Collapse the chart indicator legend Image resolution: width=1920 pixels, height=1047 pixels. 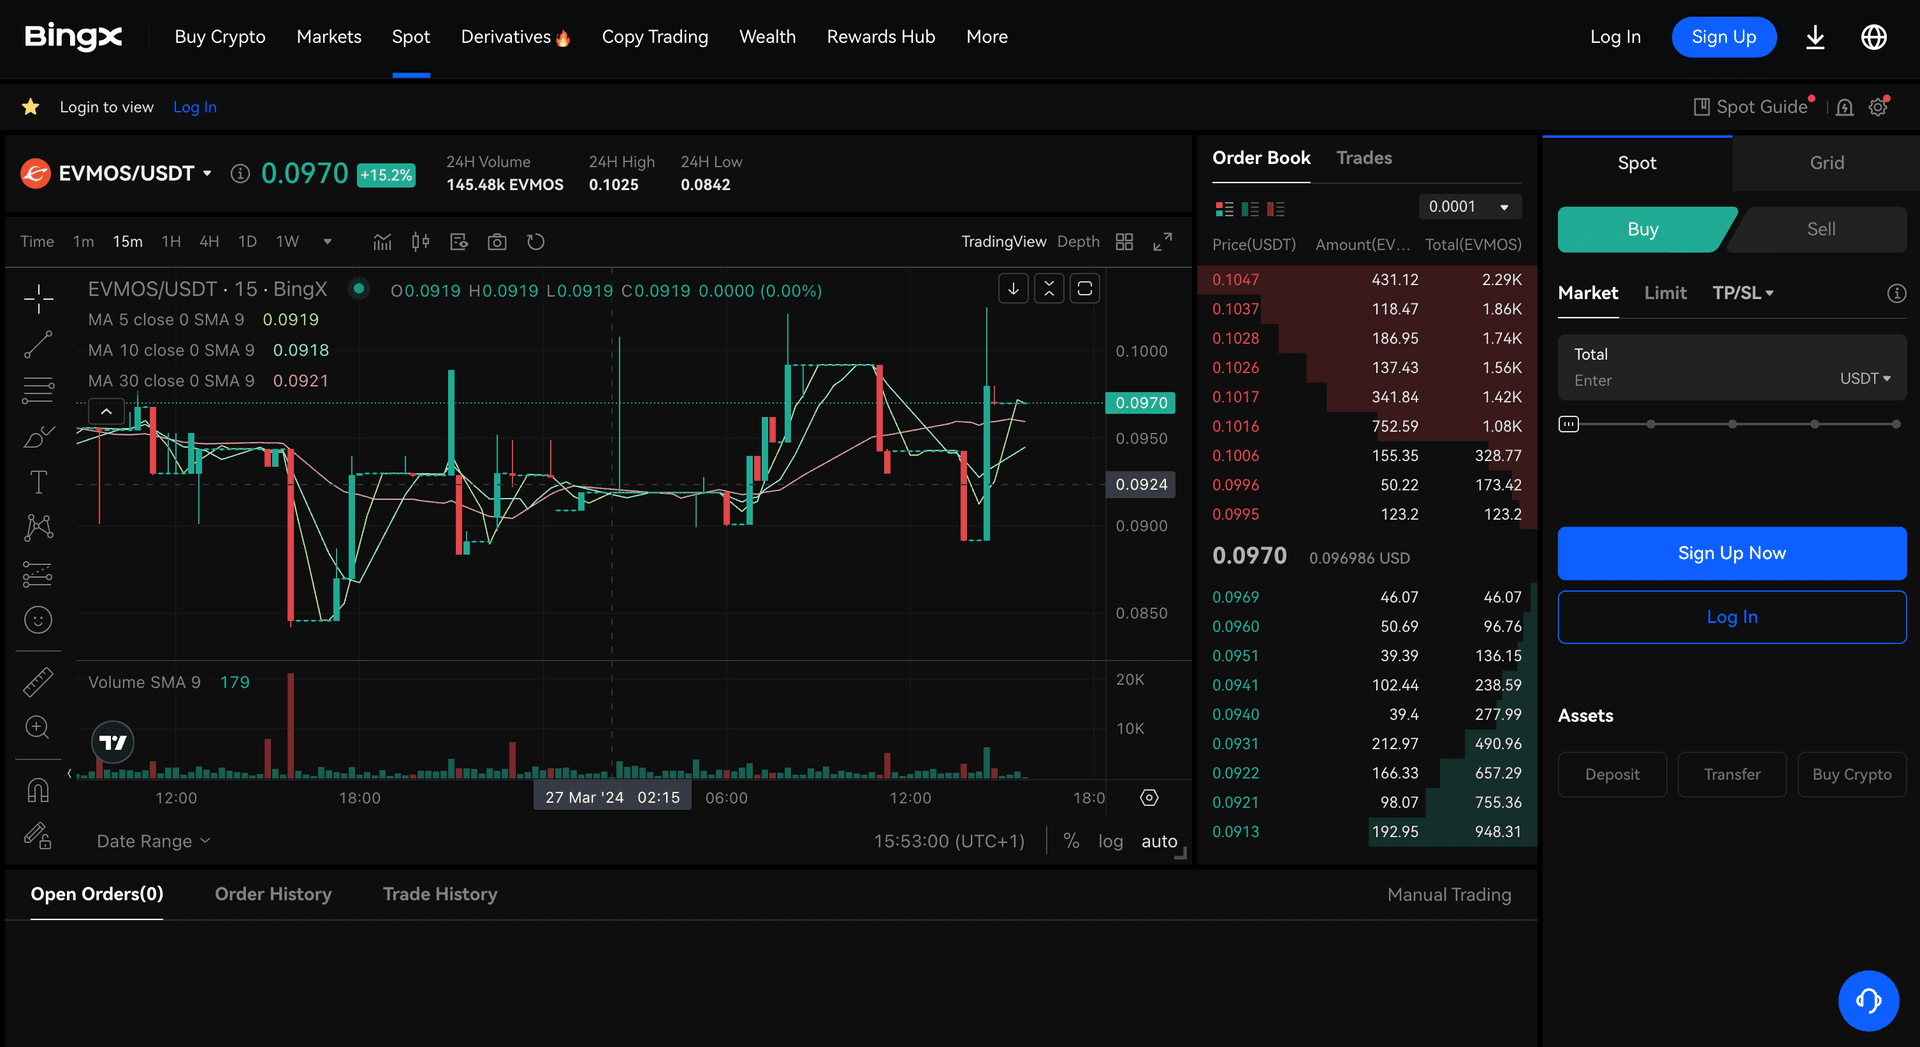(x=106, y=411)
